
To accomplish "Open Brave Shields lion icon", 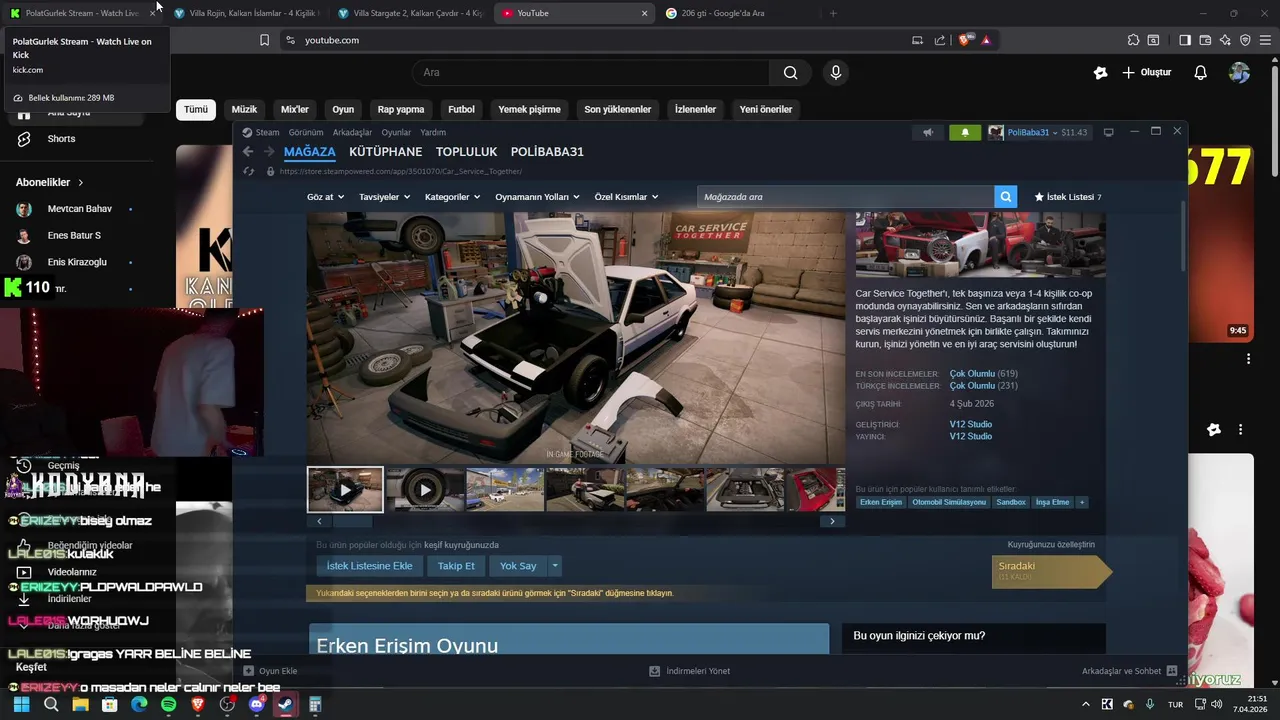I will (965, 40).
